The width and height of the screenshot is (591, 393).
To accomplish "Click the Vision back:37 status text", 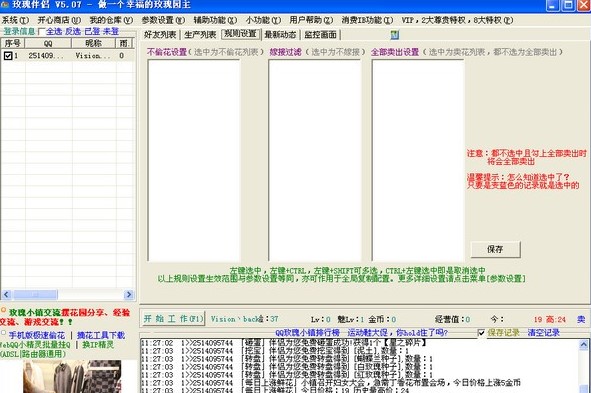I will pos(244,319).
